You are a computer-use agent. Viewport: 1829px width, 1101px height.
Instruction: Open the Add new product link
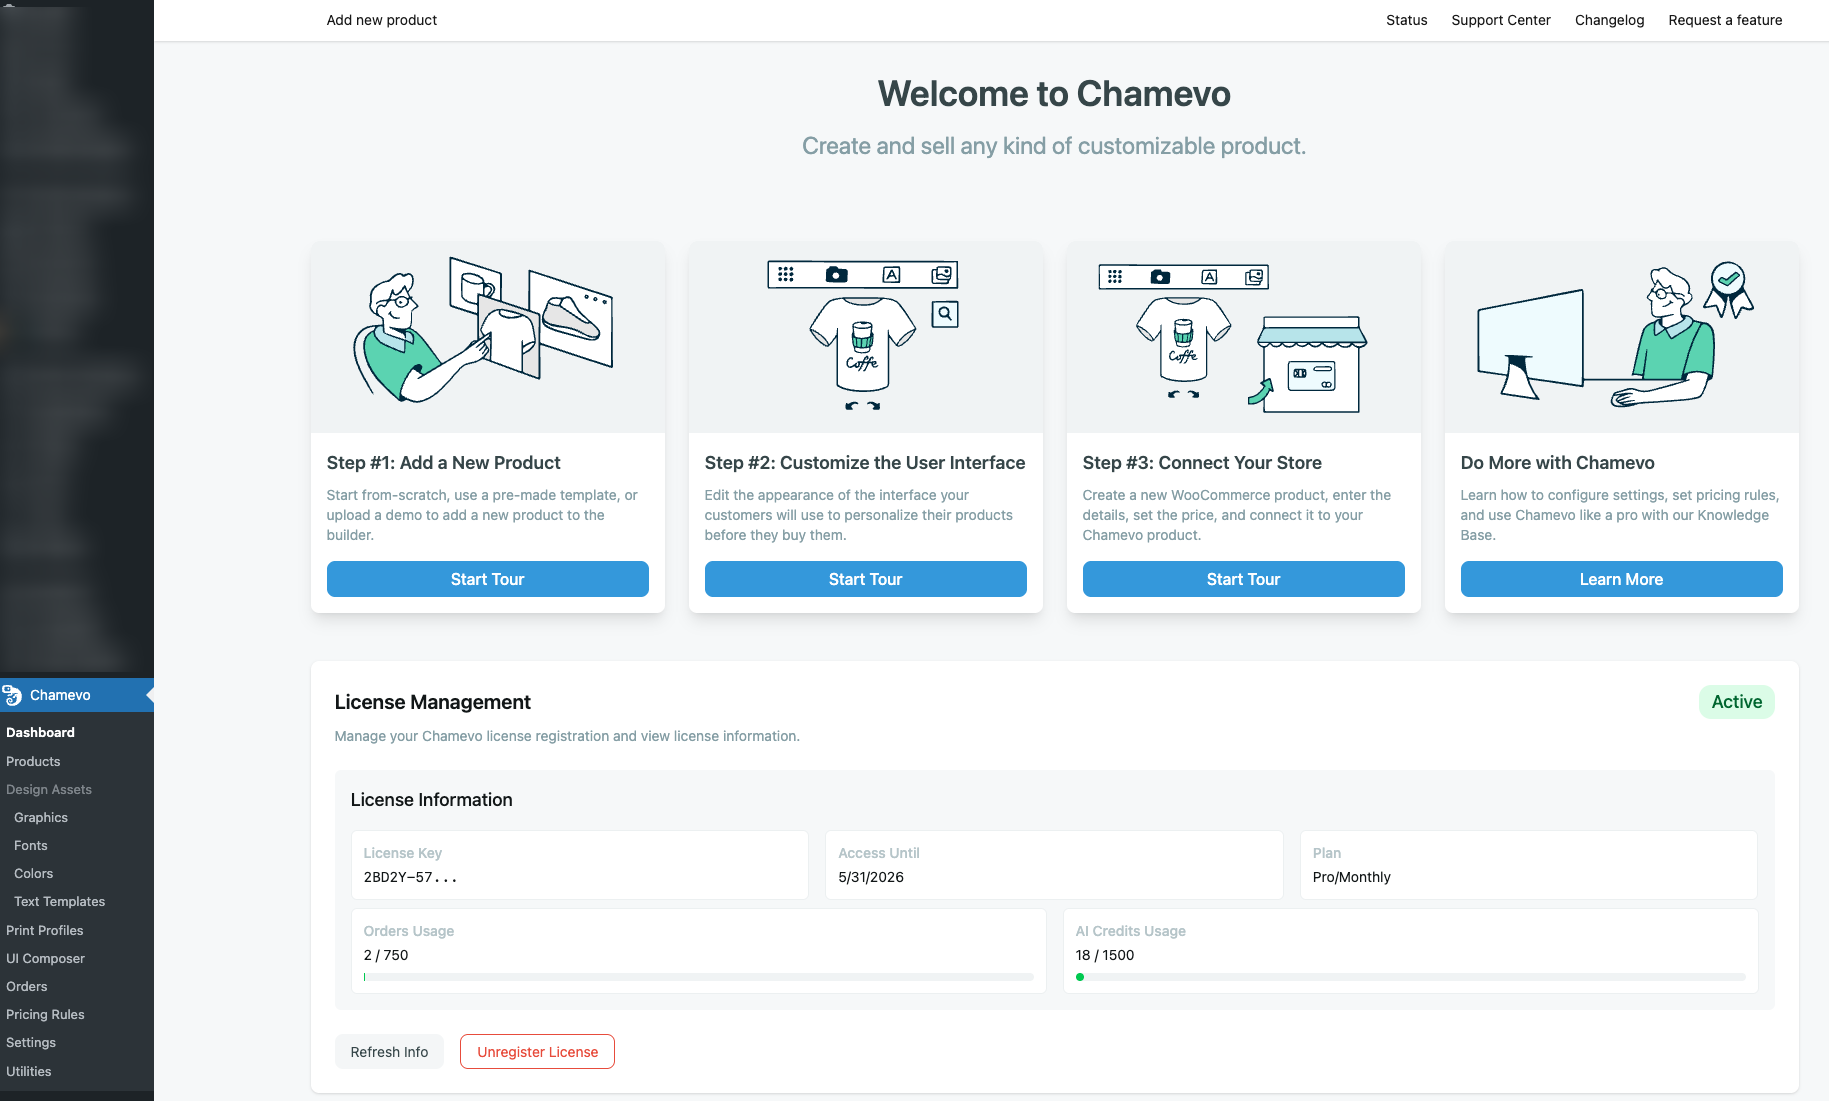(381, 20)
